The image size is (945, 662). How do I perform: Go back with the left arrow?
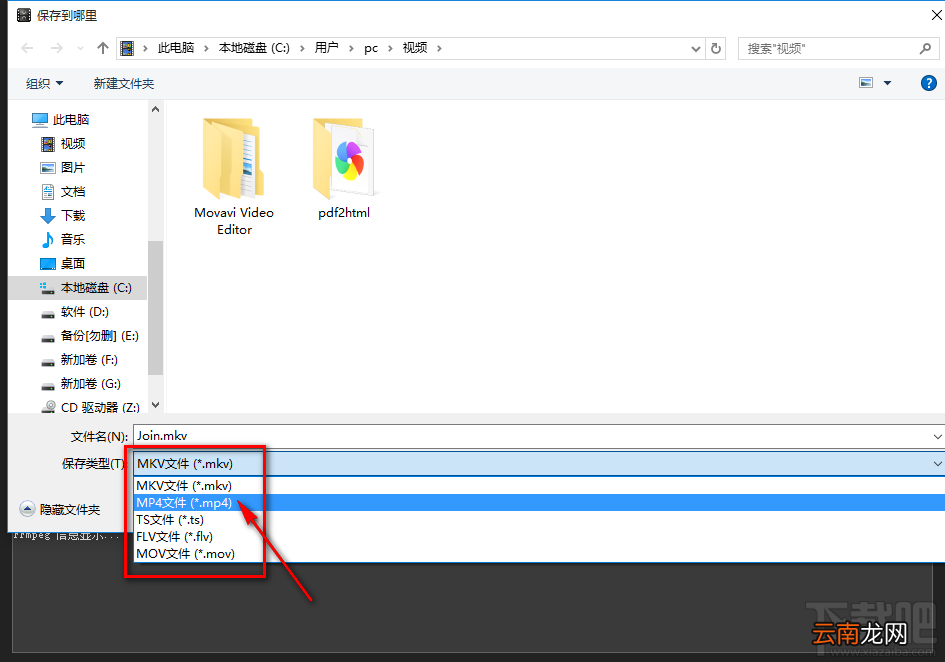[x=27, y=48]
